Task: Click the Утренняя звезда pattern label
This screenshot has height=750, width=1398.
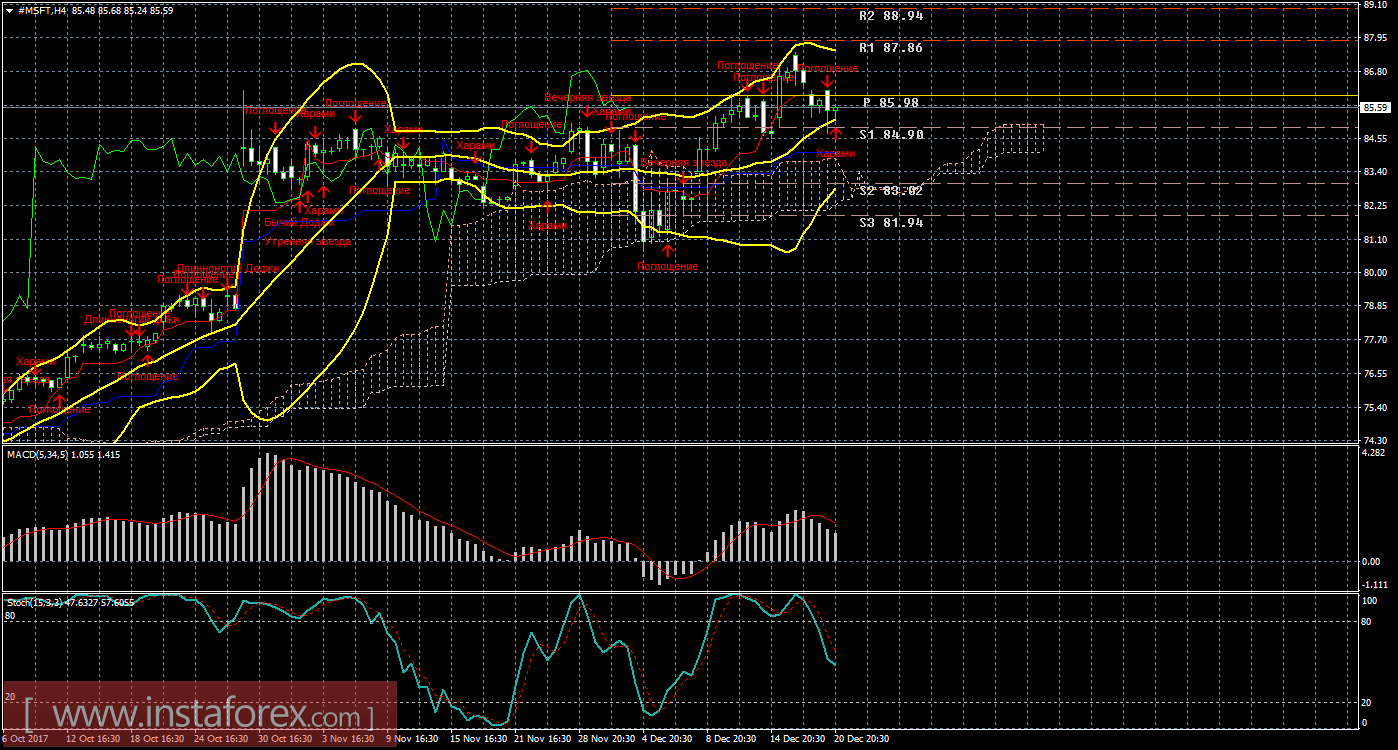Action: coord(307,242)
